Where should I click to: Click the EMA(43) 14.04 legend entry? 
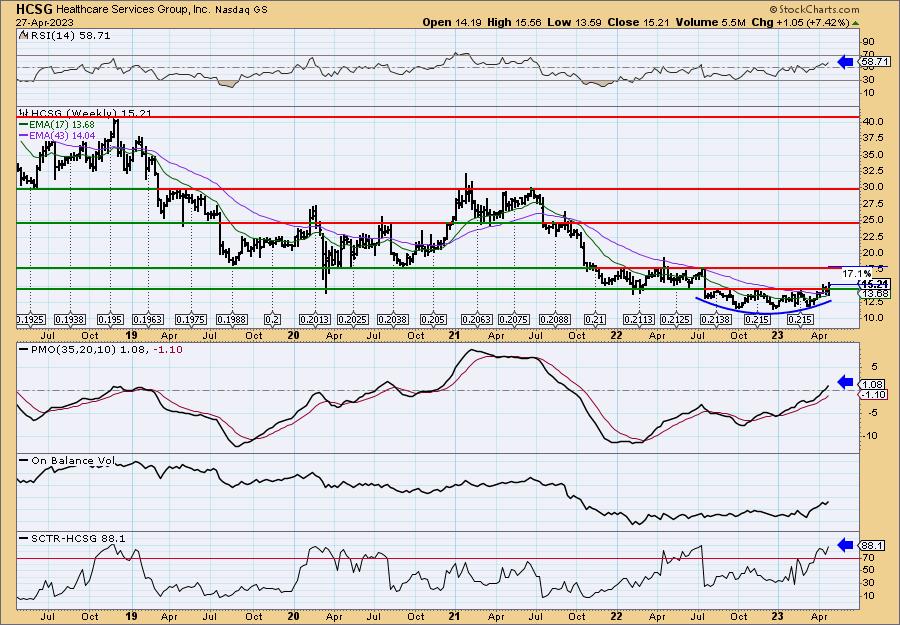[x=57, y=135]
